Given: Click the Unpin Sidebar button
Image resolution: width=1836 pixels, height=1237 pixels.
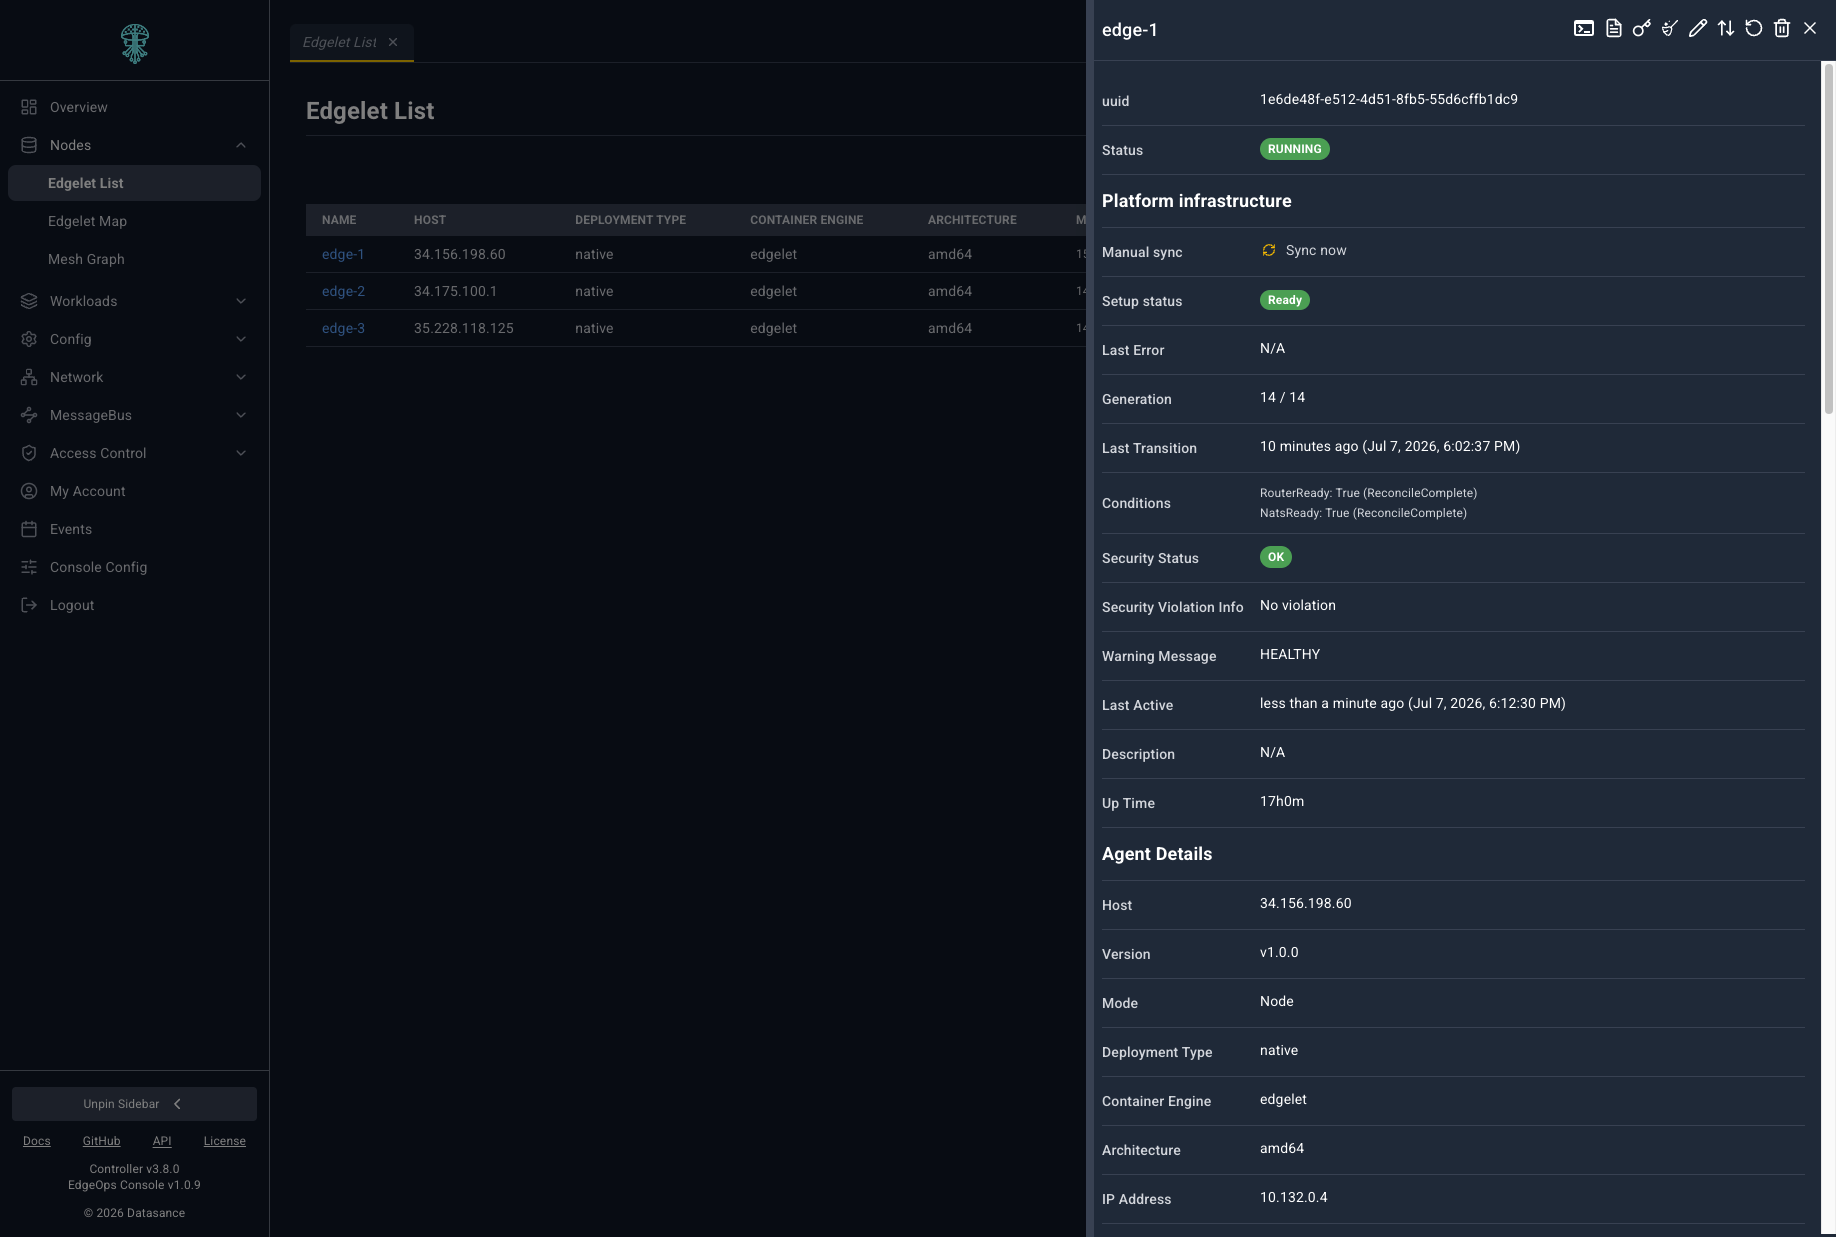Looking at the screenshot, I should point(134,1104).
